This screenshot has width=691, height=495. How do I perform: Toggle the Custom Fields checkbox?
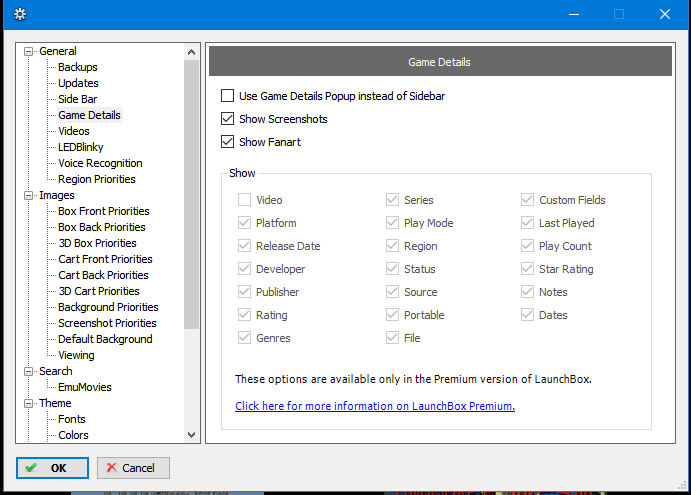coord(527,200)
